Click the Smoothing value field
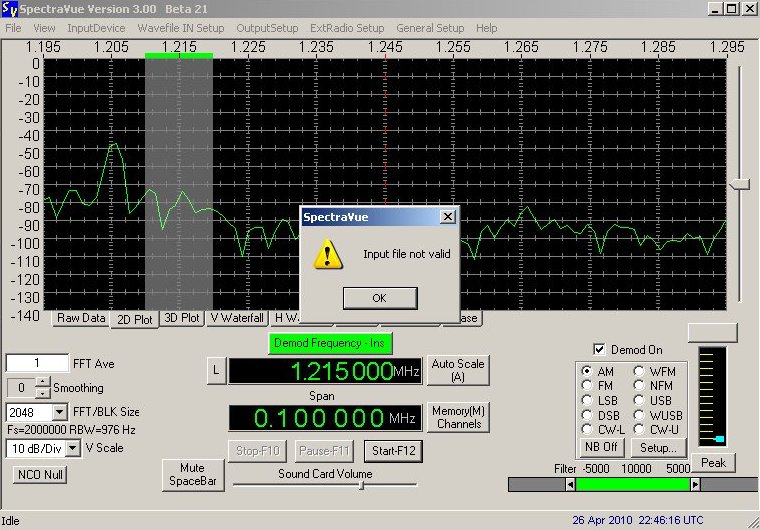 pos(21,388)
